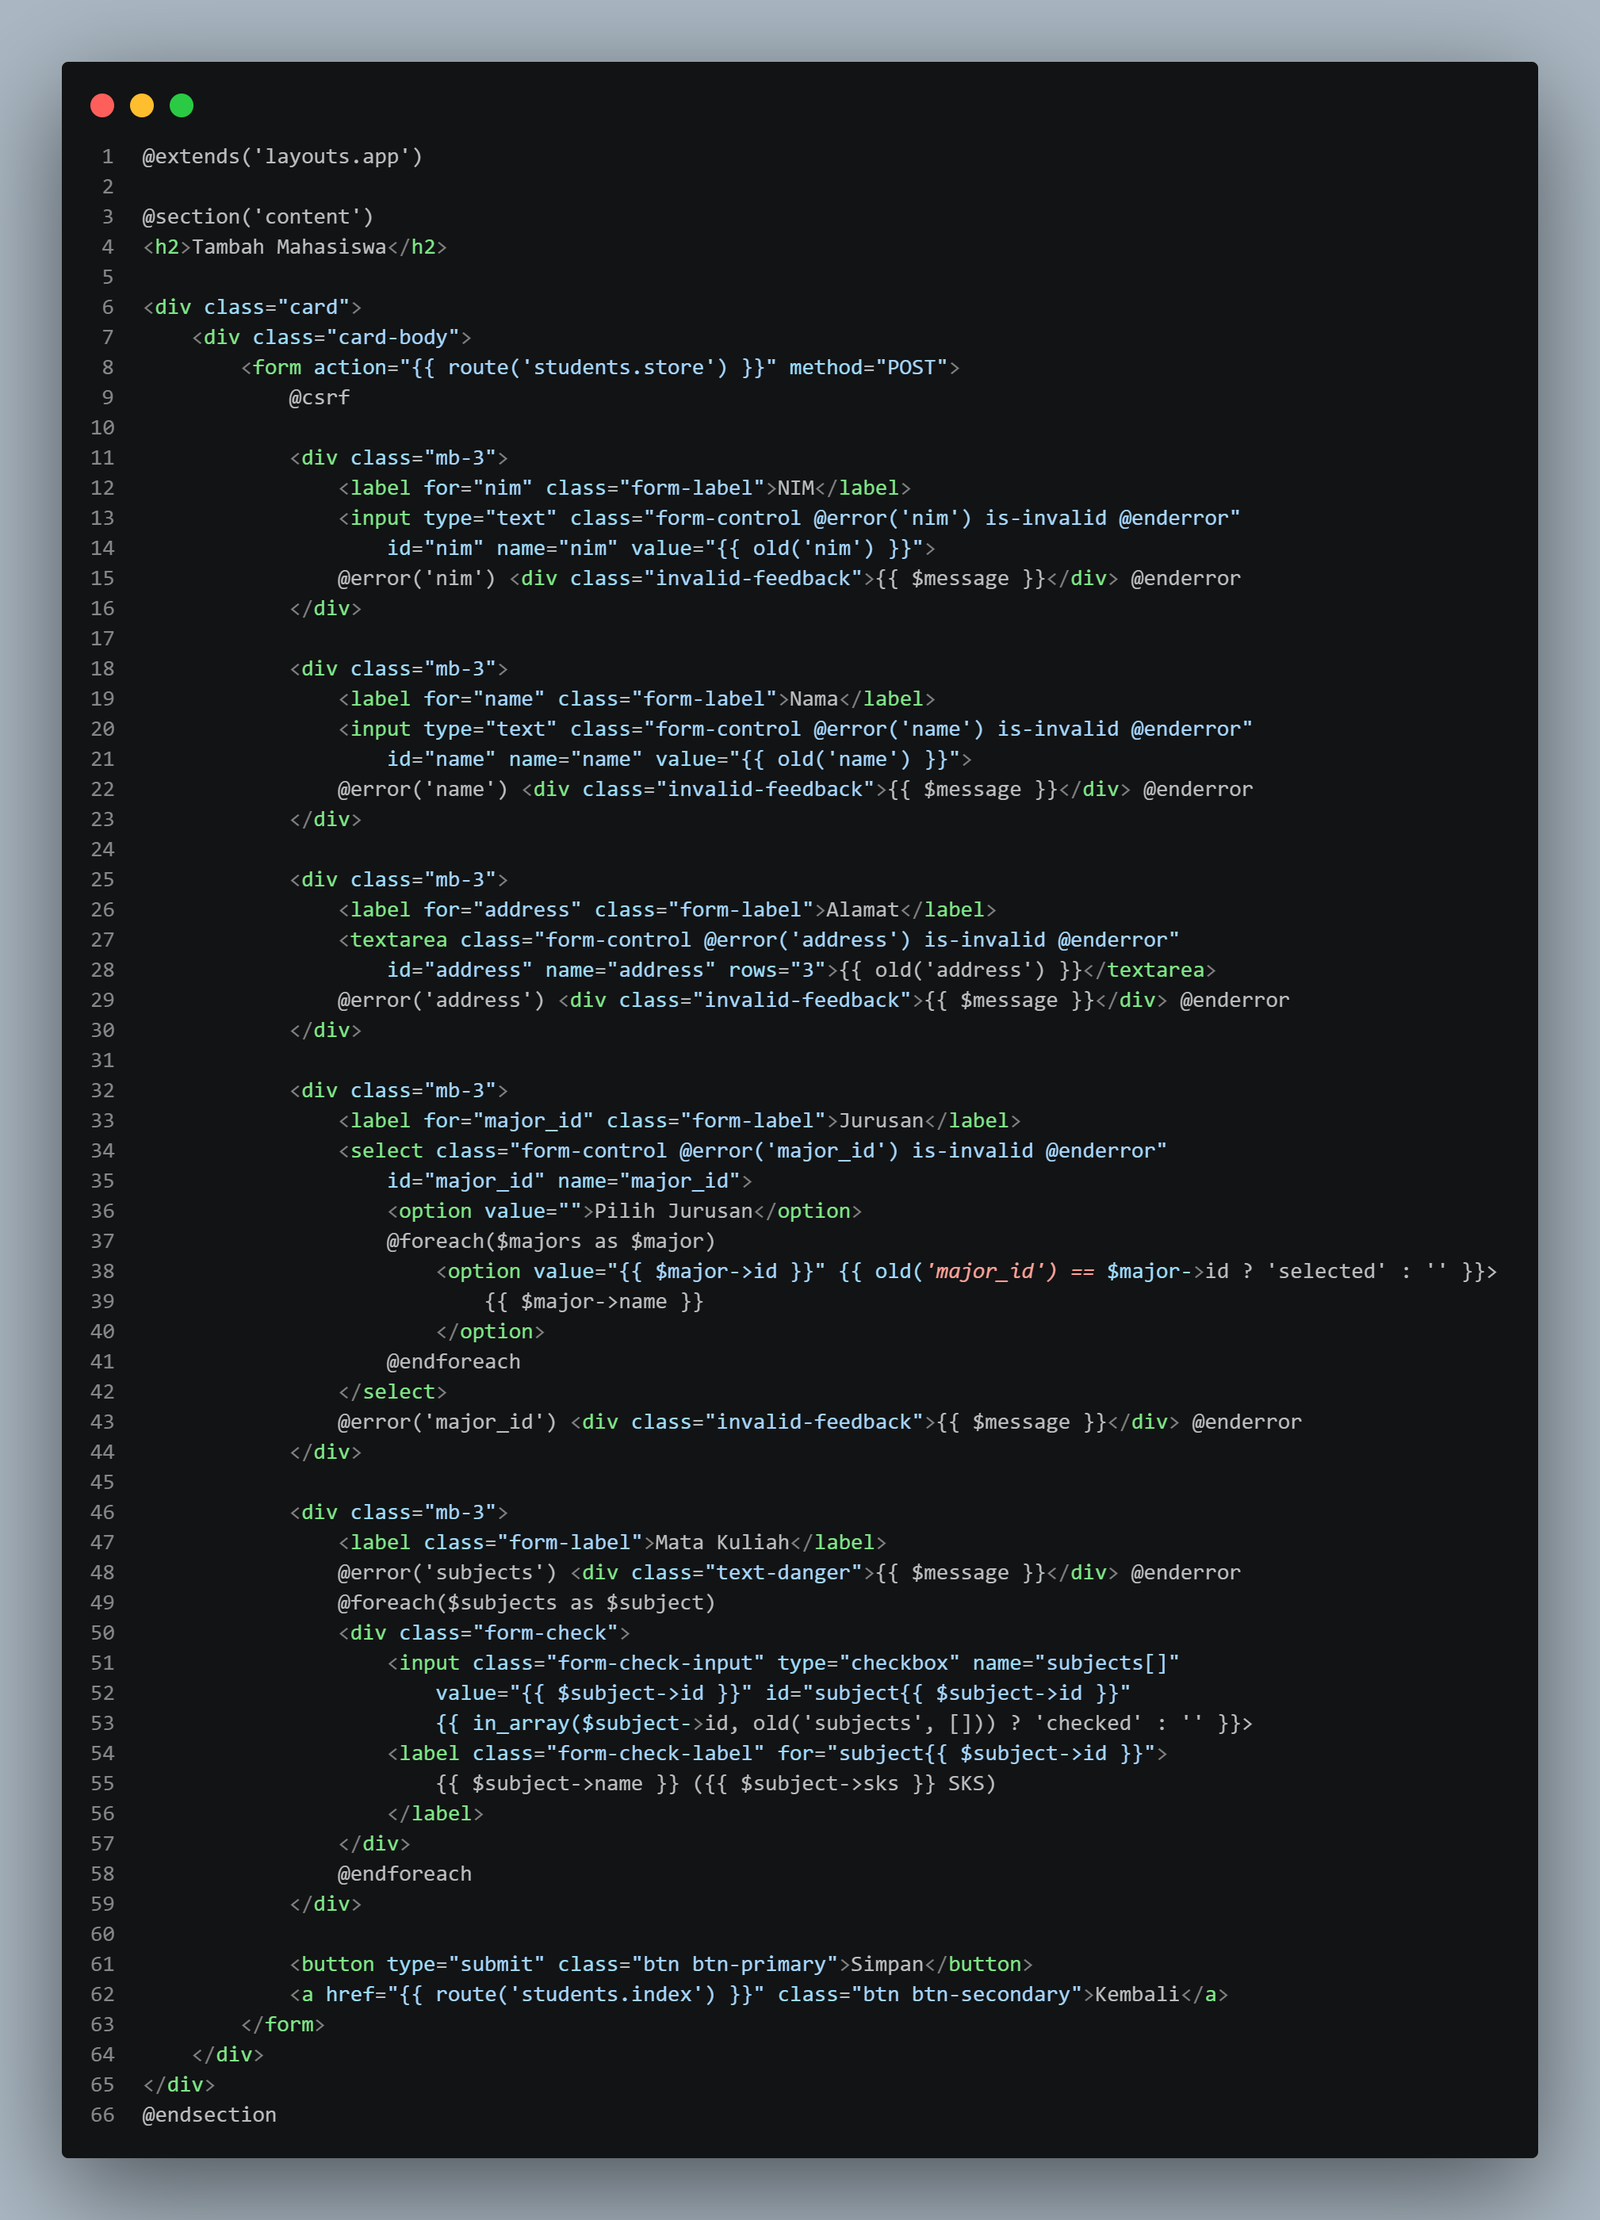The height and width of the screenshot is (2220, 1600).
Task: Click the 'label class="form-check-label"' line
Action: point(777,1753)
